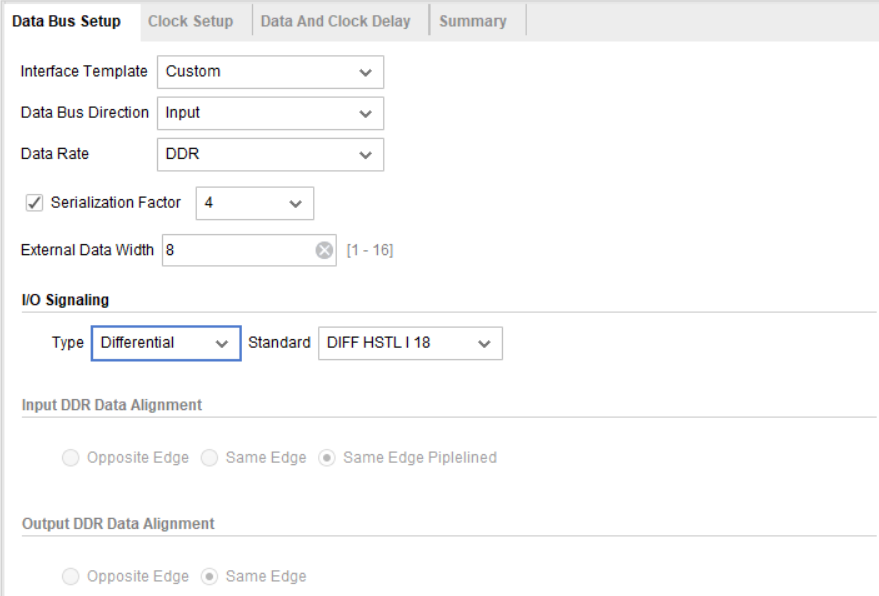The image size is (879, 596).
Task: Expand the Data Rate dropdown
Action: click(x=270, y=154)
